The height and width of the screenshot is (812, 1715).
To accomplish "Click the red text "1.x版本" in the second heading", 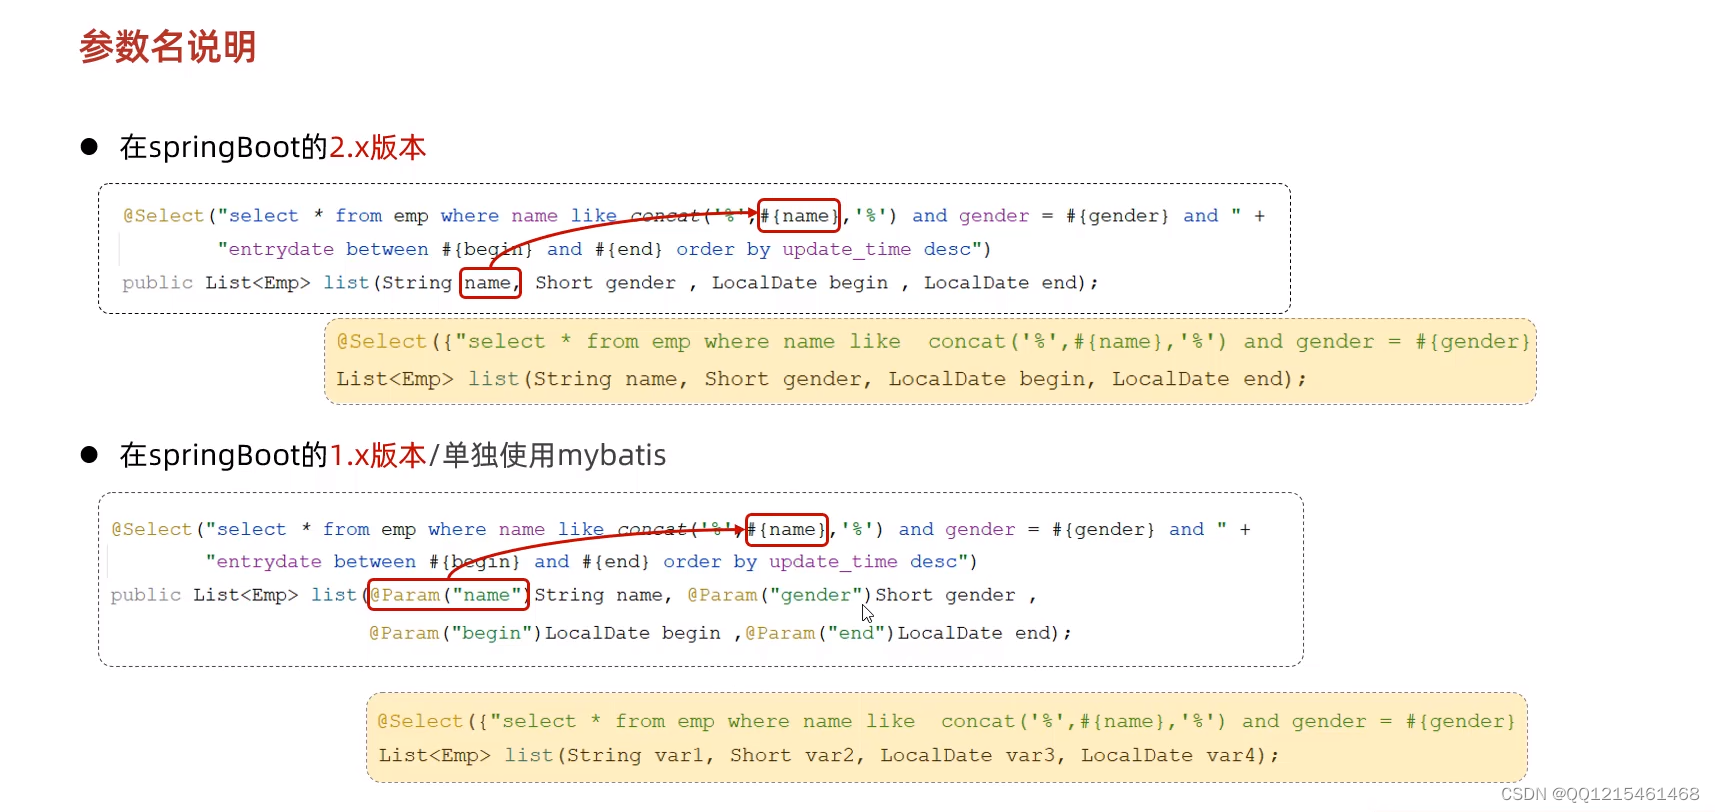I will [378, 456].
